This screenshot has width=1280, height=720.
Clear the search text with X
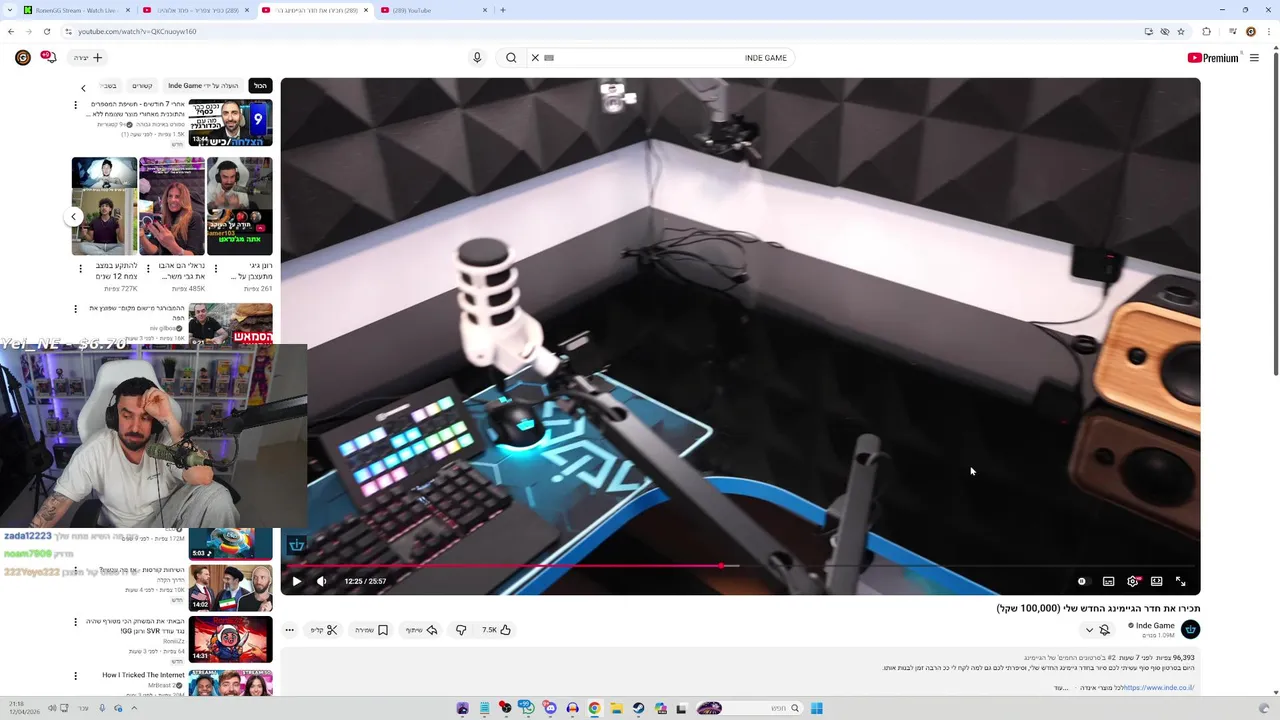pos(535,58)
